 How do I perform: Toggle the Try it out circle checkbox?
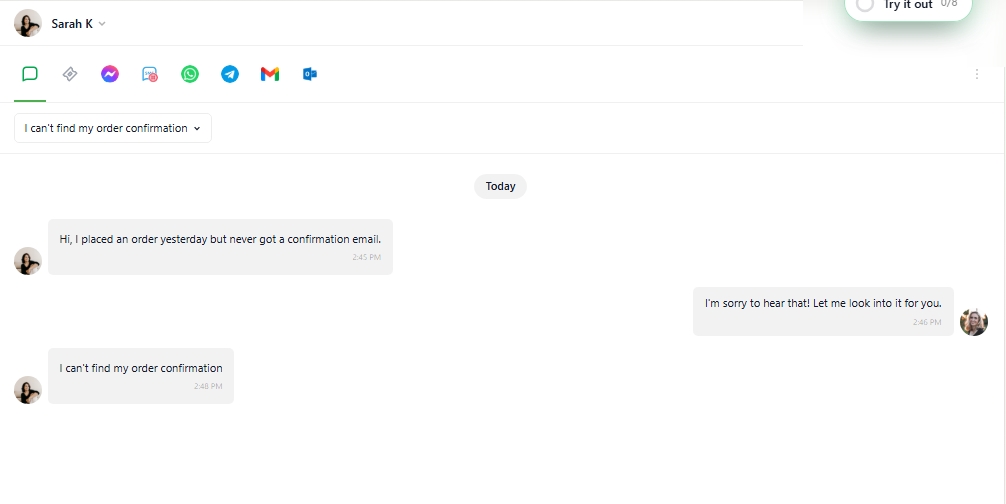[865, 4]
